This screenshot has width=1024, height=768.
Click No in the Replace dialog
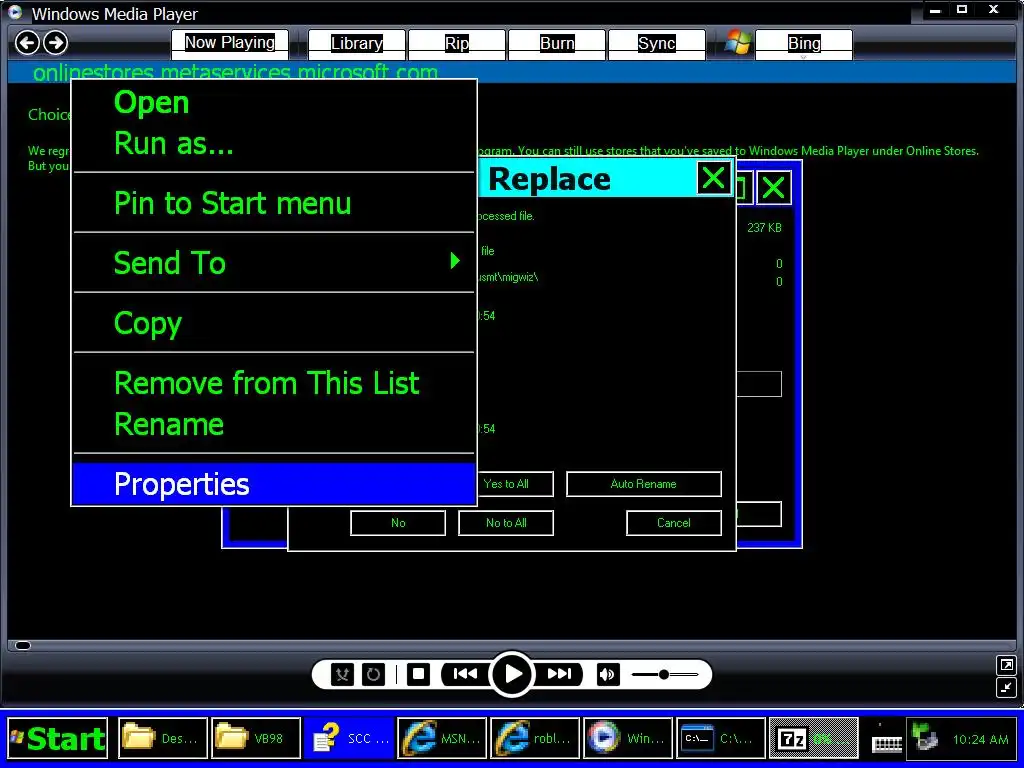point(398,522)
